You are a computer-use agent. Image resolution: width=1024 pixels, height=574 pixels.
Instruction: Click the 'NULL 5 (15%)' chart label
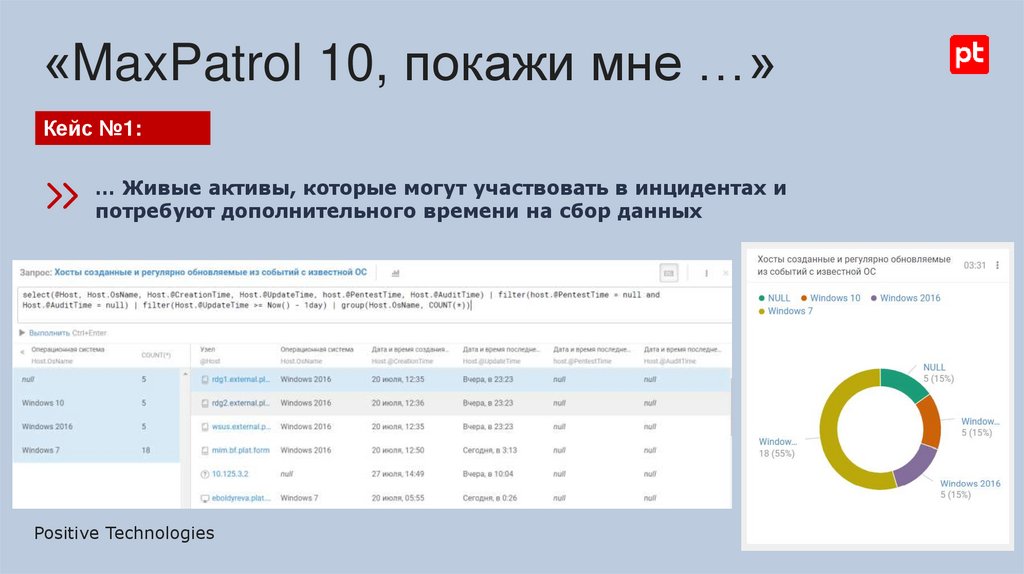click(938, 373)
